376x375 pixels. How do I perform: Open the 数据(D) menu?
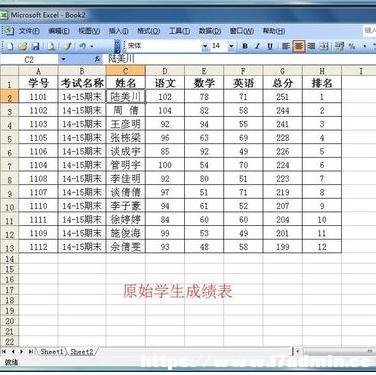pyautogui.click(x=210, y=31)
